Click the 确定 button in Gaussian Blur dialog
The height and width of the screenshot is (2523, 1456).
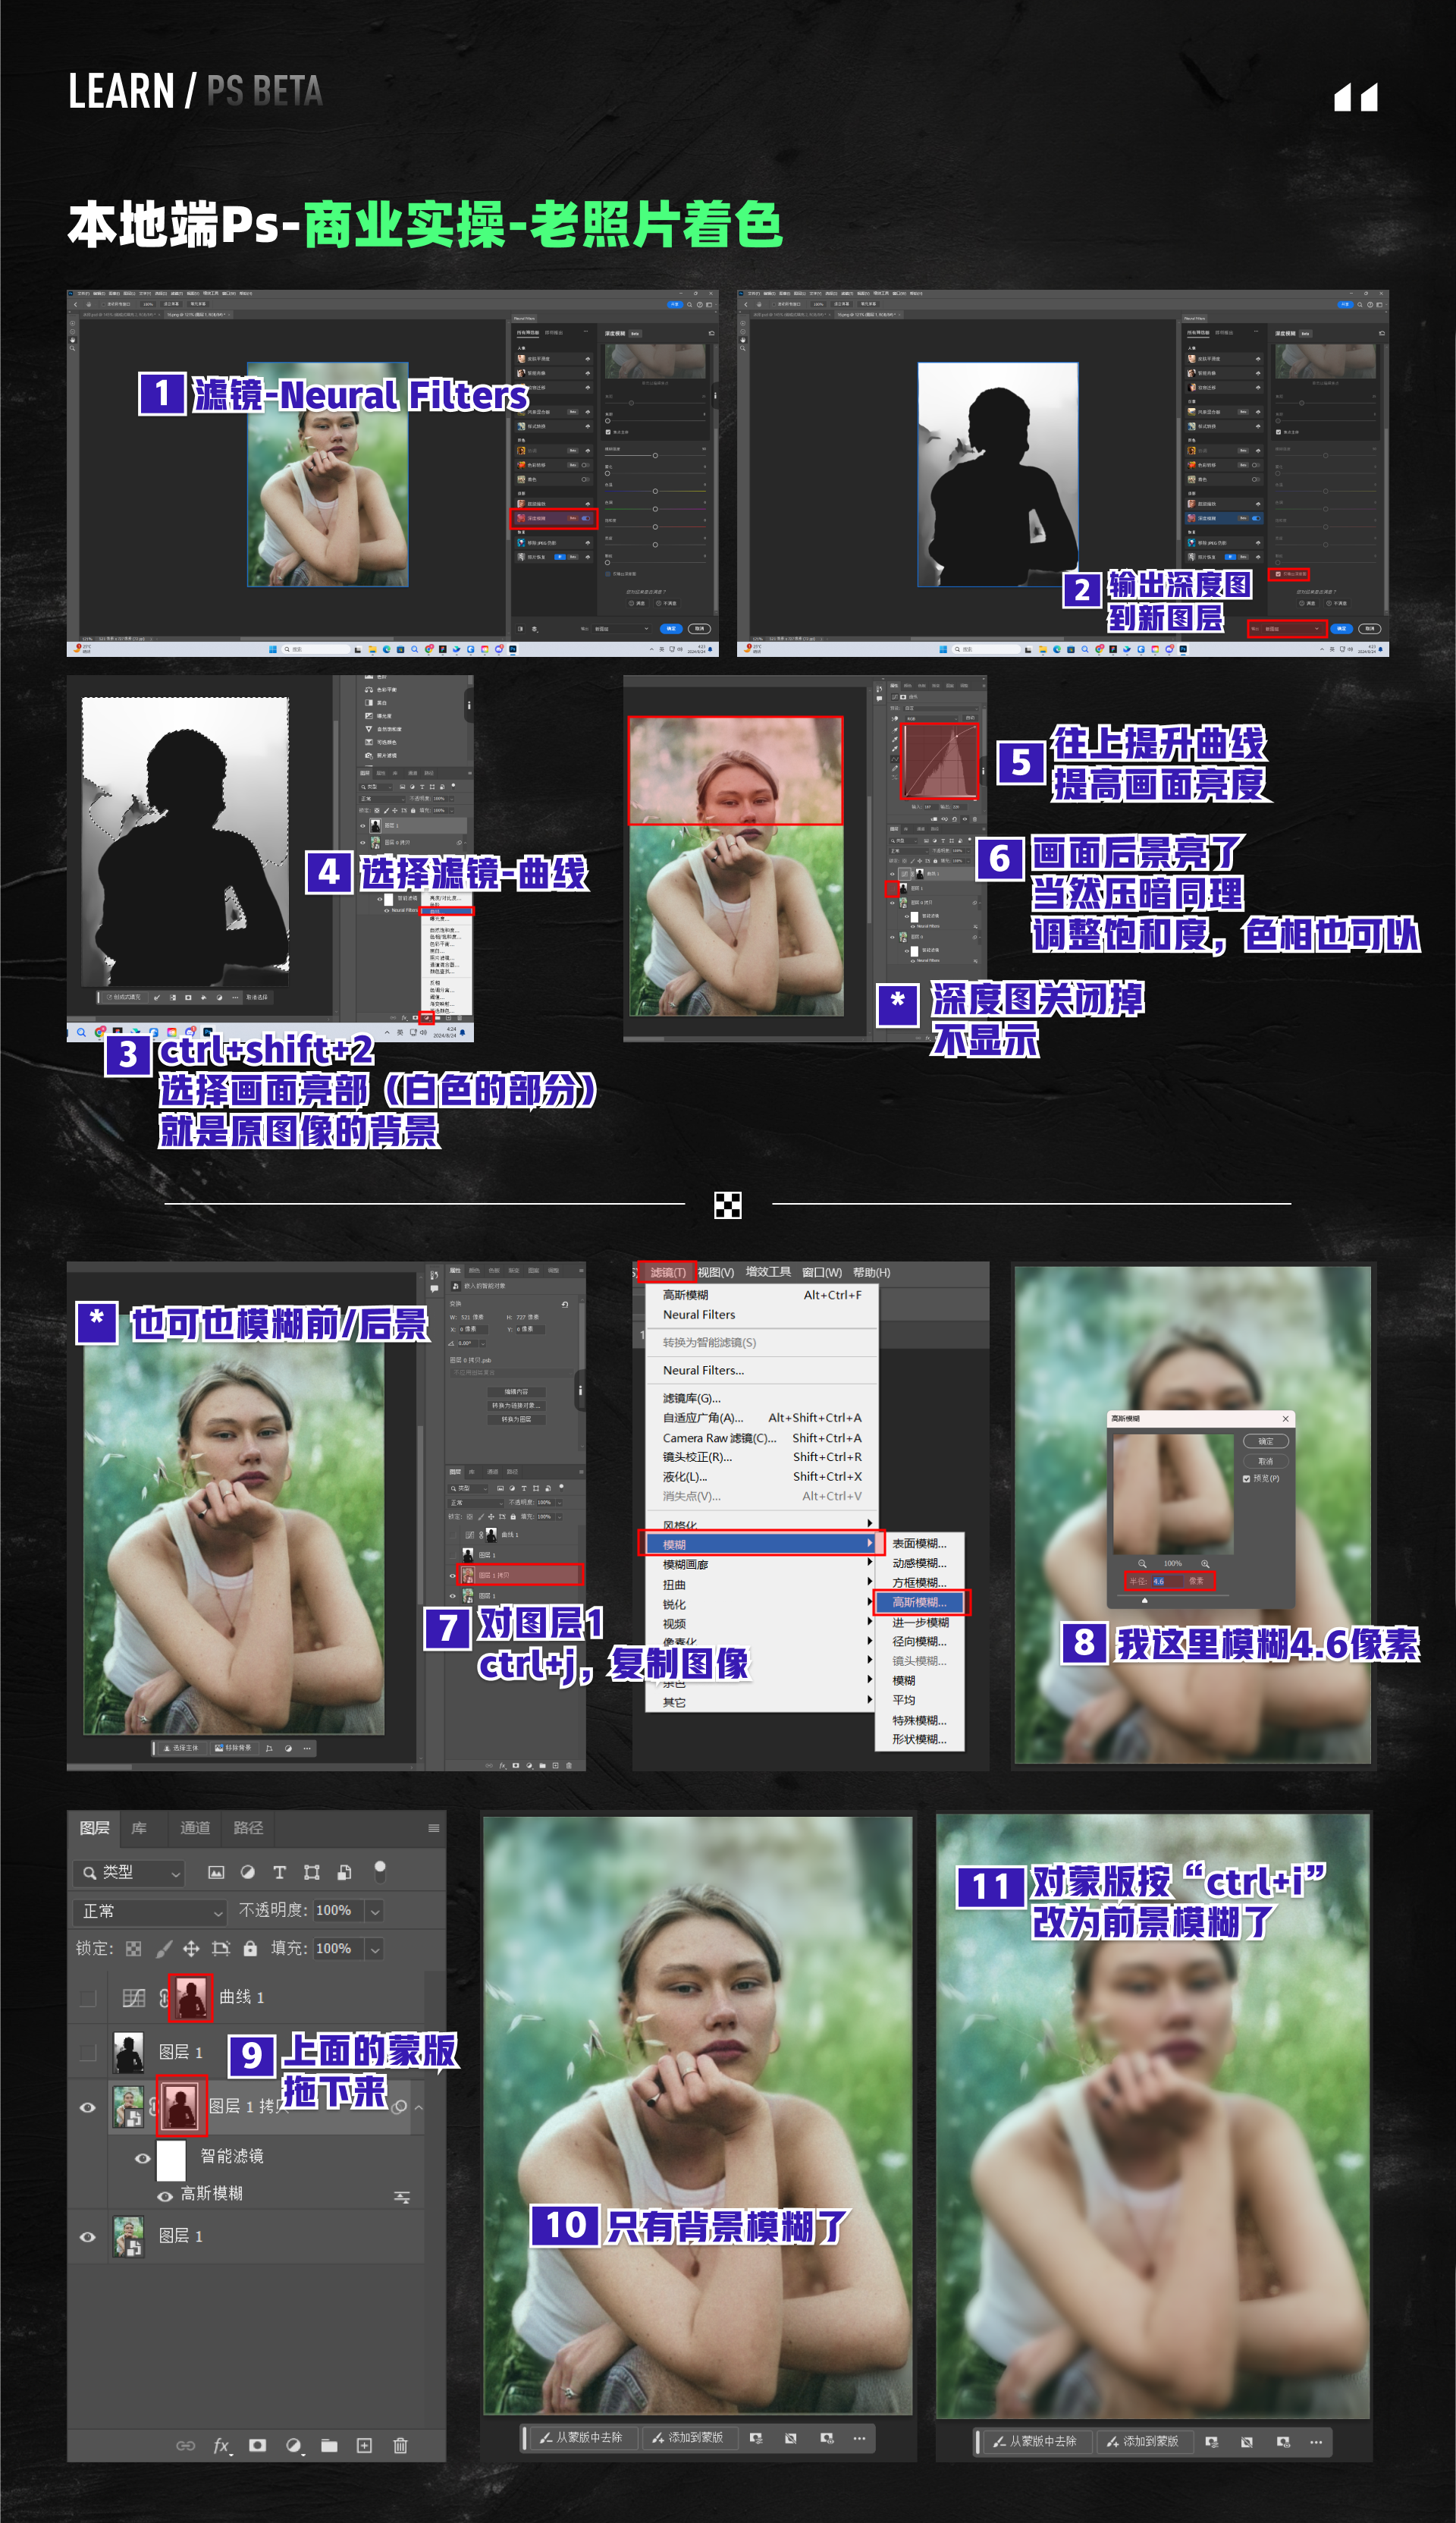coord(1266,1442)
